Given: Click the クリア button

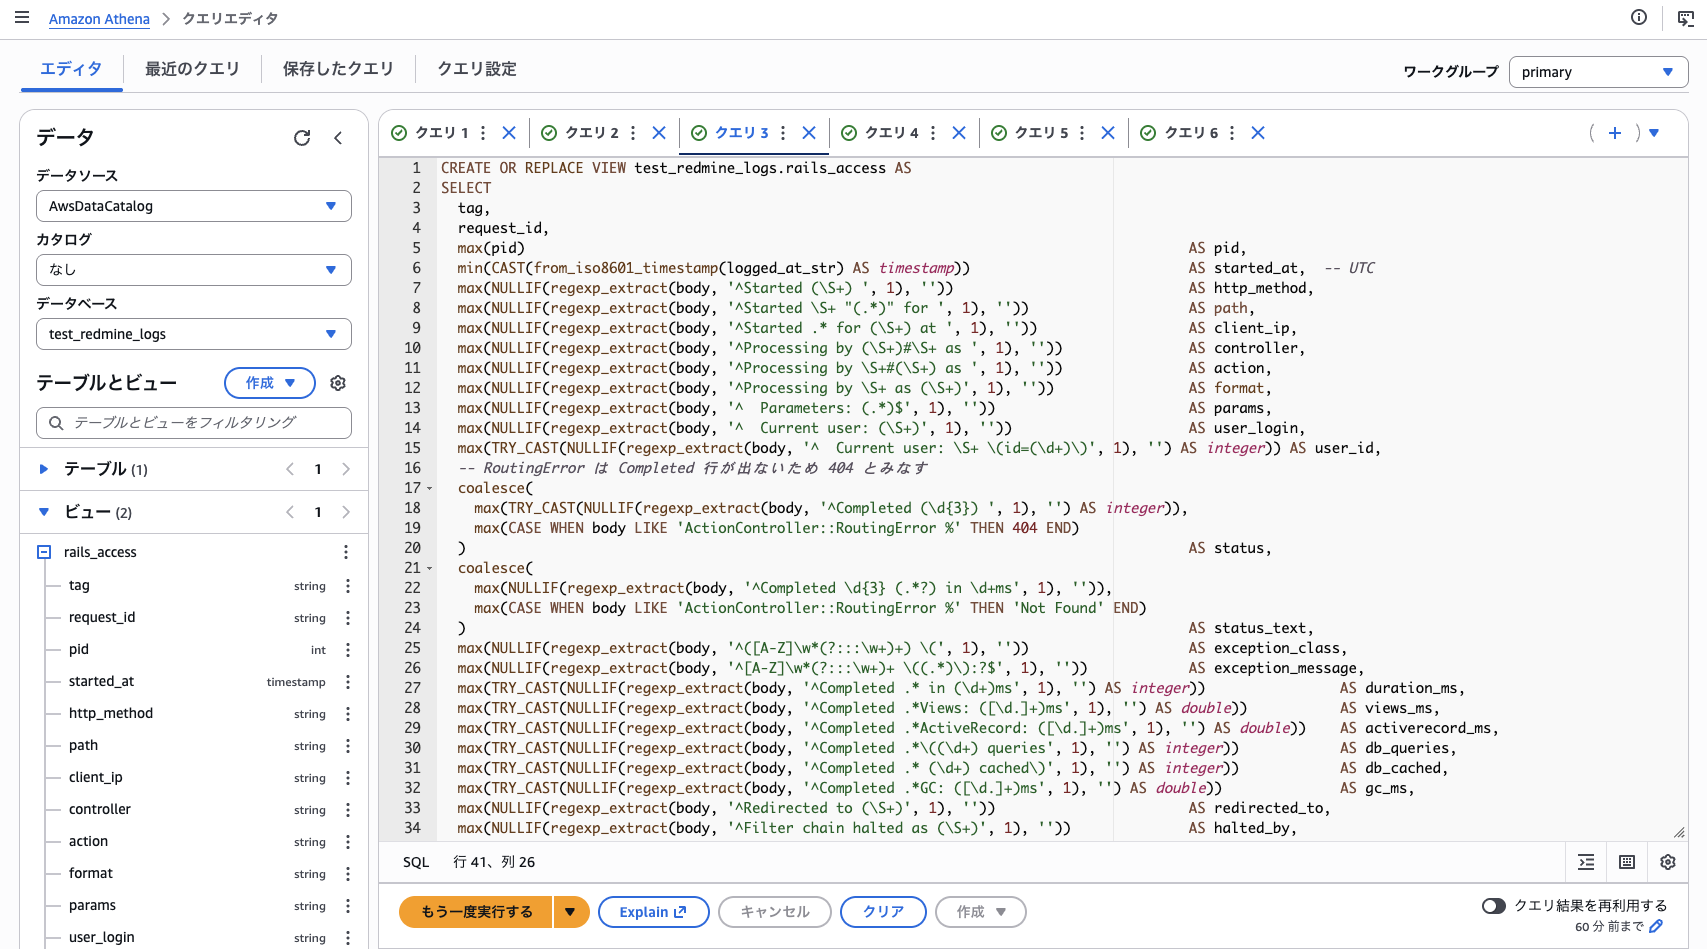Looking at the screenshot, I should pos(883,912).
